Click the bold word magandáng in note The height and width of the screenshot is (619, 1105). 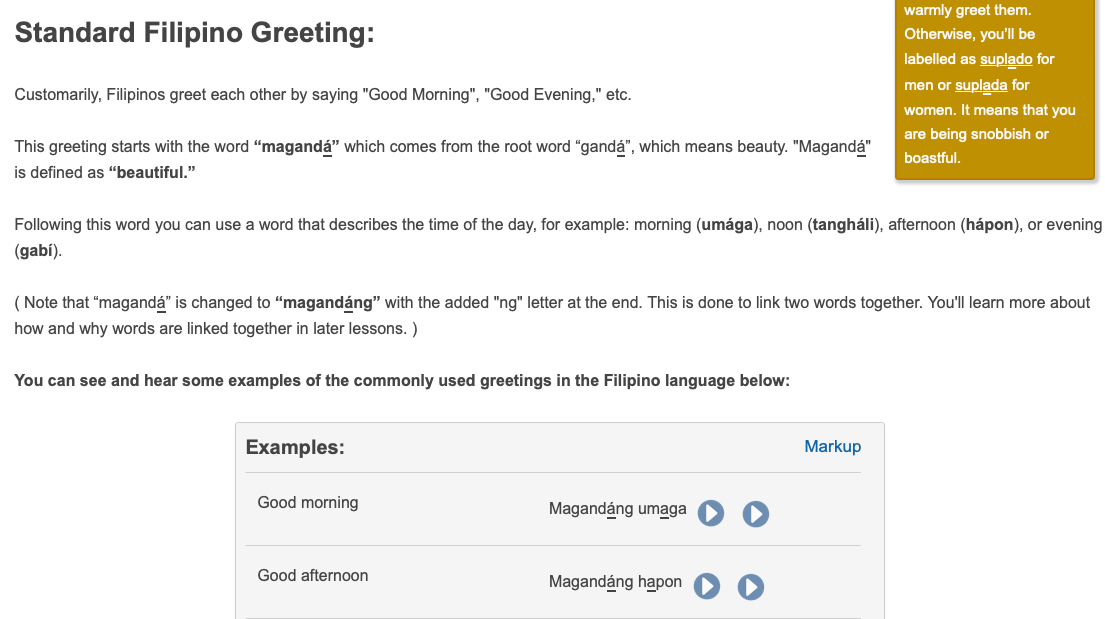point(328,302)
